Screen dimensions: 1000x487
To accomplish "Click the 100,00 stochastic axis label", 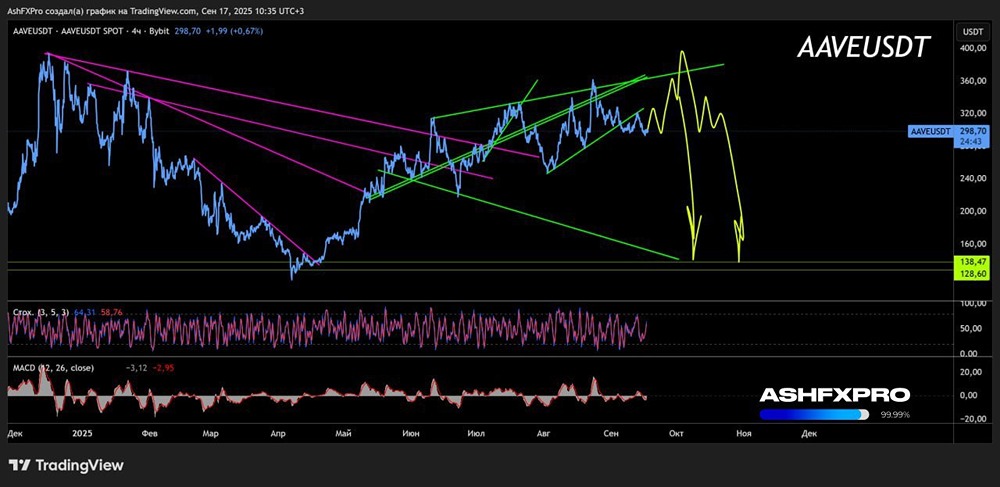I will point(974,304).
